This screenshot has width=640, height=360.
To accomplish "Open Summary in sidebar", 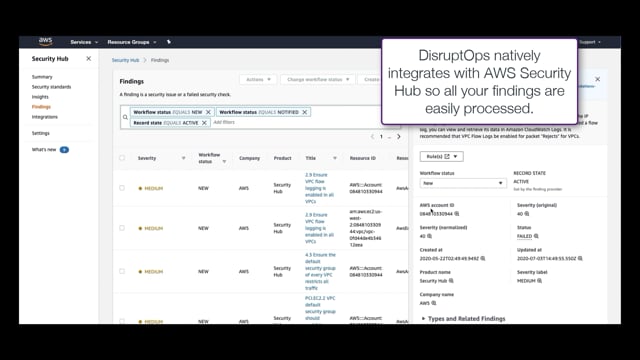I will coord(42,77).
